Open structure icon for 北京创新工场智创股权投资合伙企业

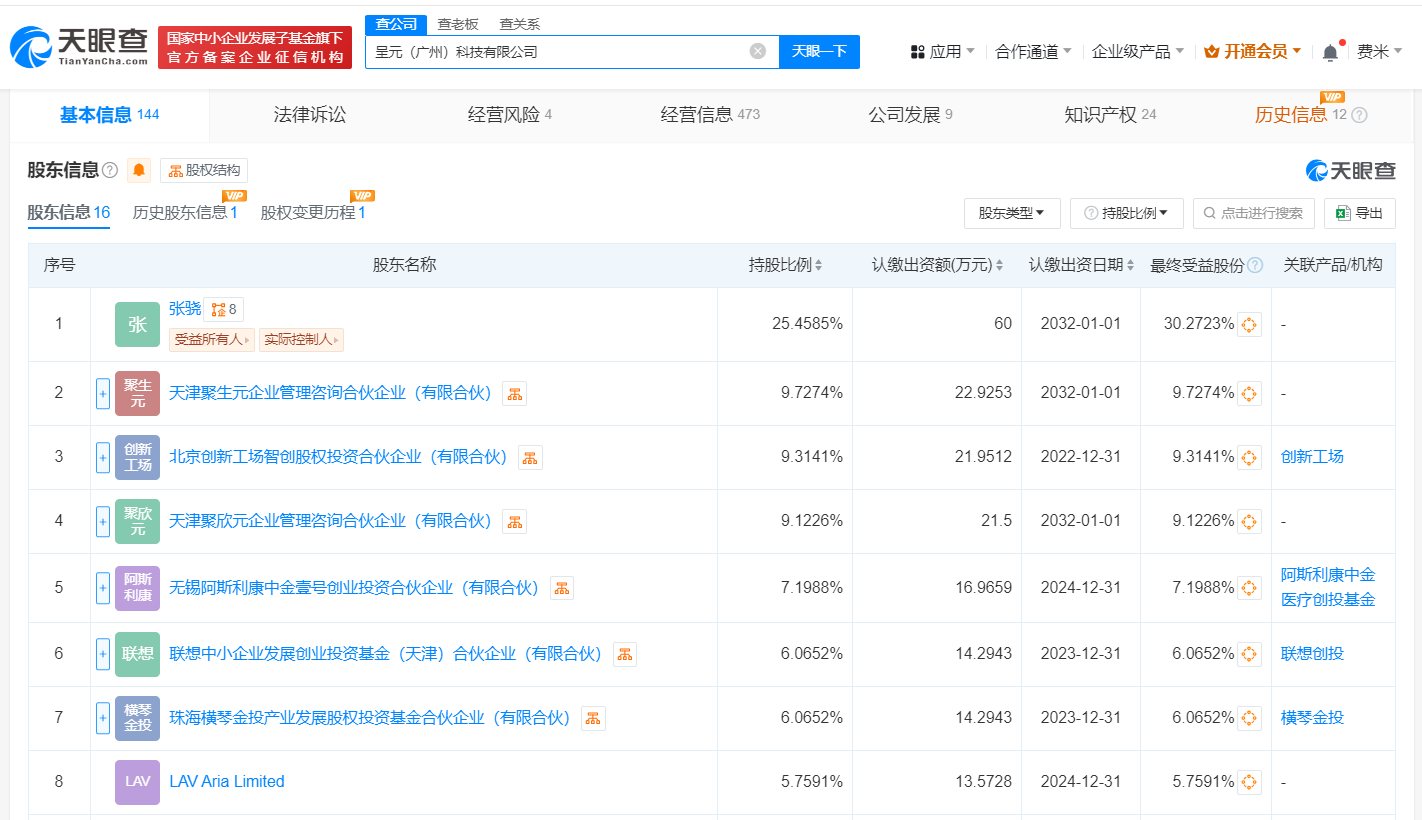(x=530, y=457)
